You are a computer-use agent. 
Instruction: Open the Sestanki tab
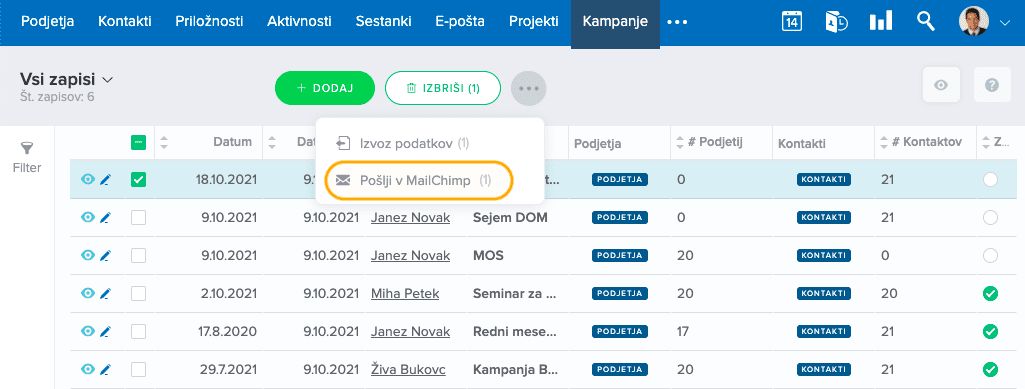383,22
